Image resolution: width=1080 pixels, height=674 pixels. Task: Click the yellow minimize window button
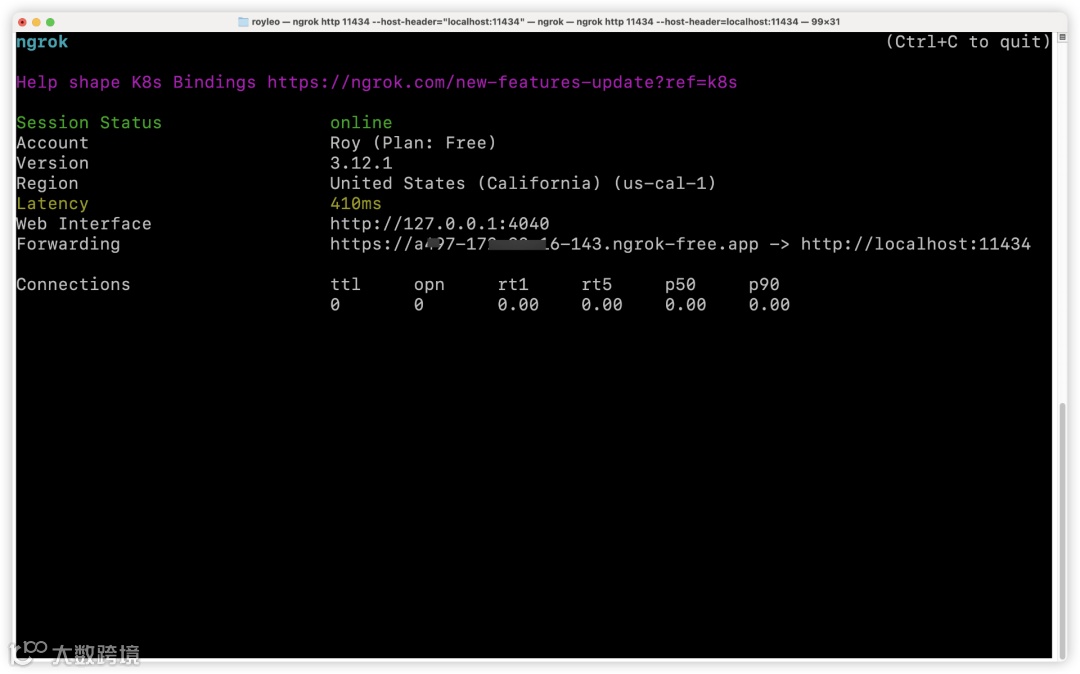tap(36, 22)
